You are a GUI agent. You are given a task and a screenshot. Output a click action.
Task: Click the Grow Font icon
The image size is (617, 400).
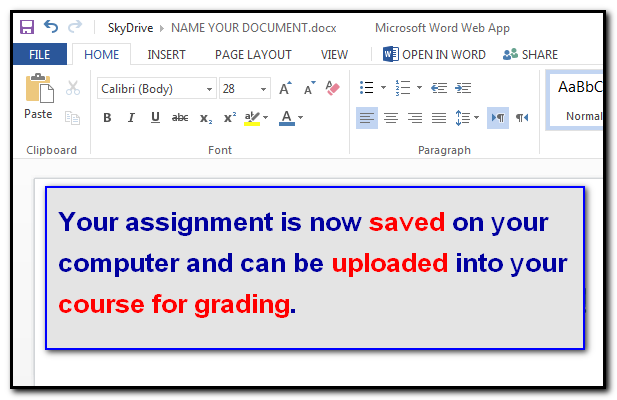286,88
